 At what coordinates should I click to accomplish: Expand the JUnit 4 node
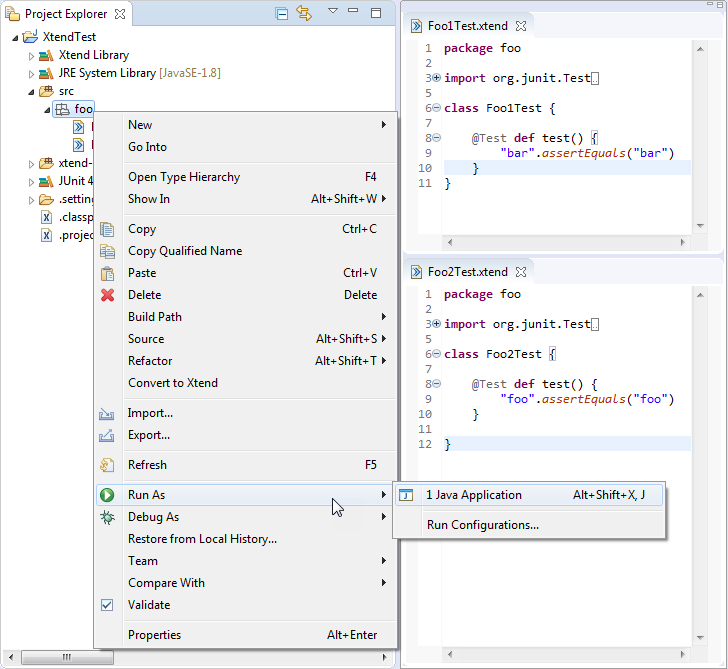click(x=31, y=182)
